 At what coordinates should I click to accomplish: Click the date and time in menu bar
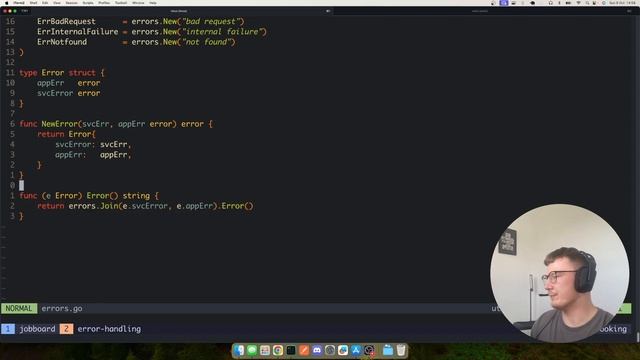pyautogui.click(x=622, y=3)
